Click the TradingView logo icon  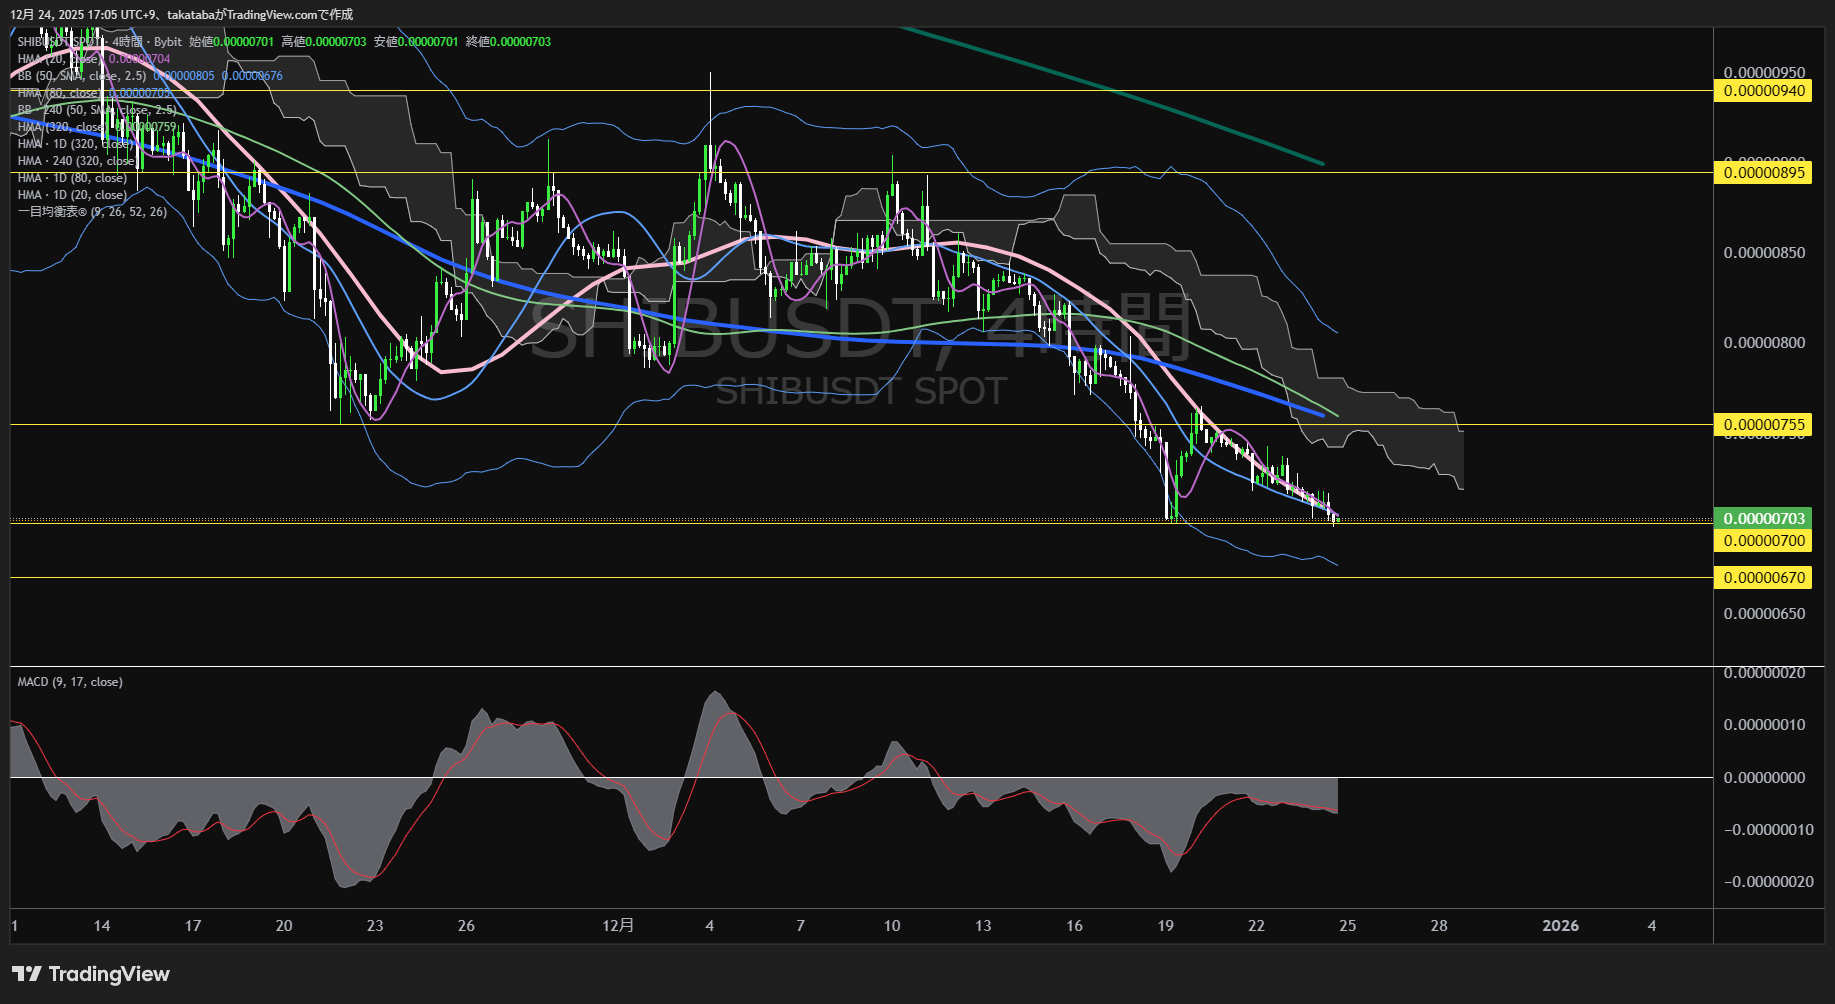[x=26, y=974]
